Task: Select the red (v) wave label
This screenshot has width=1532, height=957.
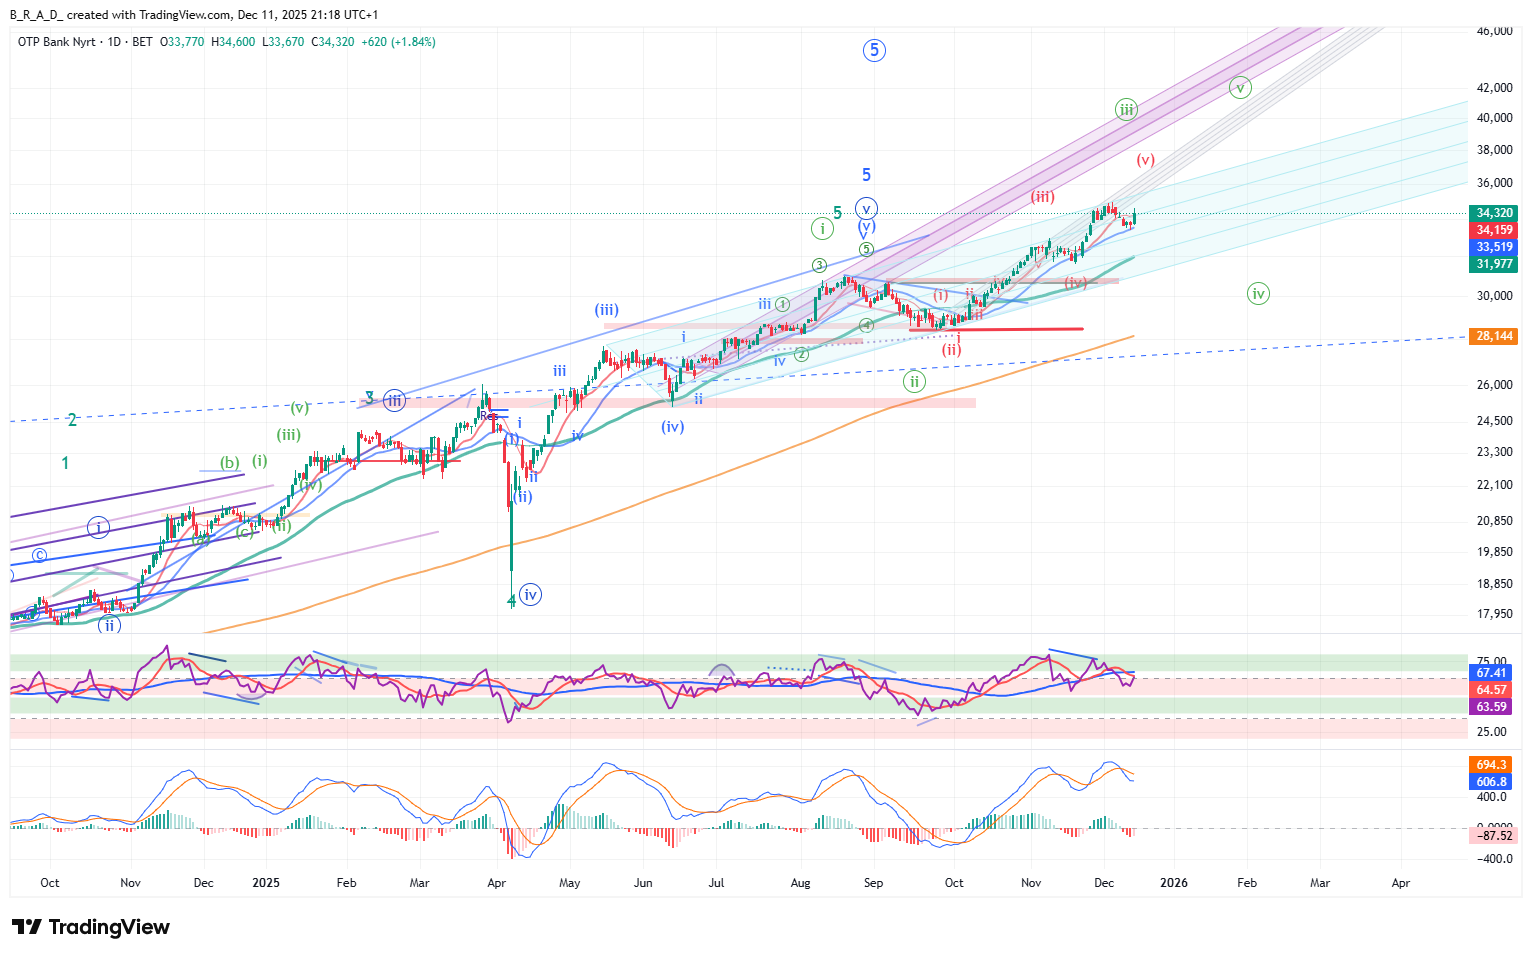Action: [1145, 160]
